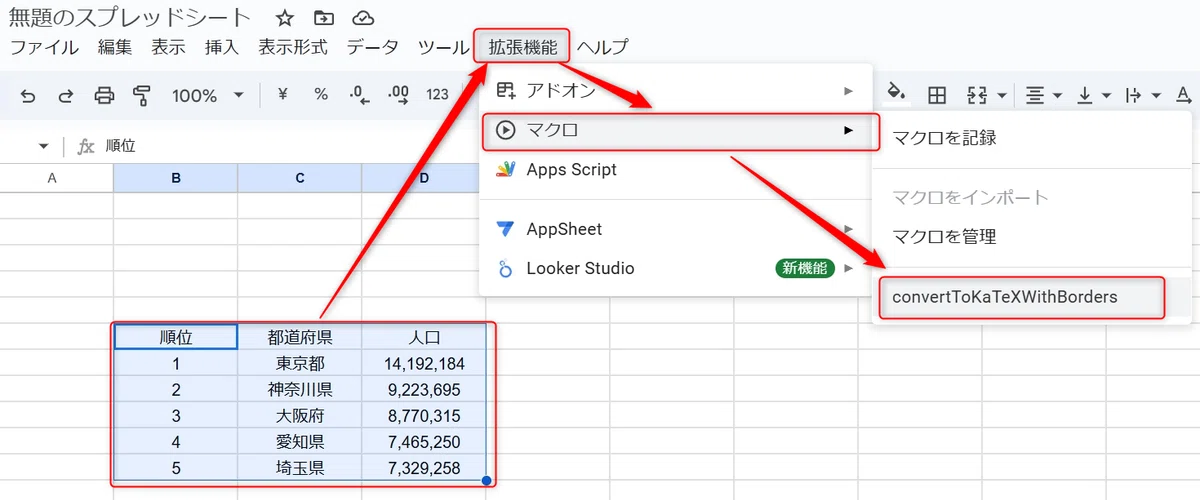
Task: Click the text rotation icon
Action: (x=1185, y=95)
